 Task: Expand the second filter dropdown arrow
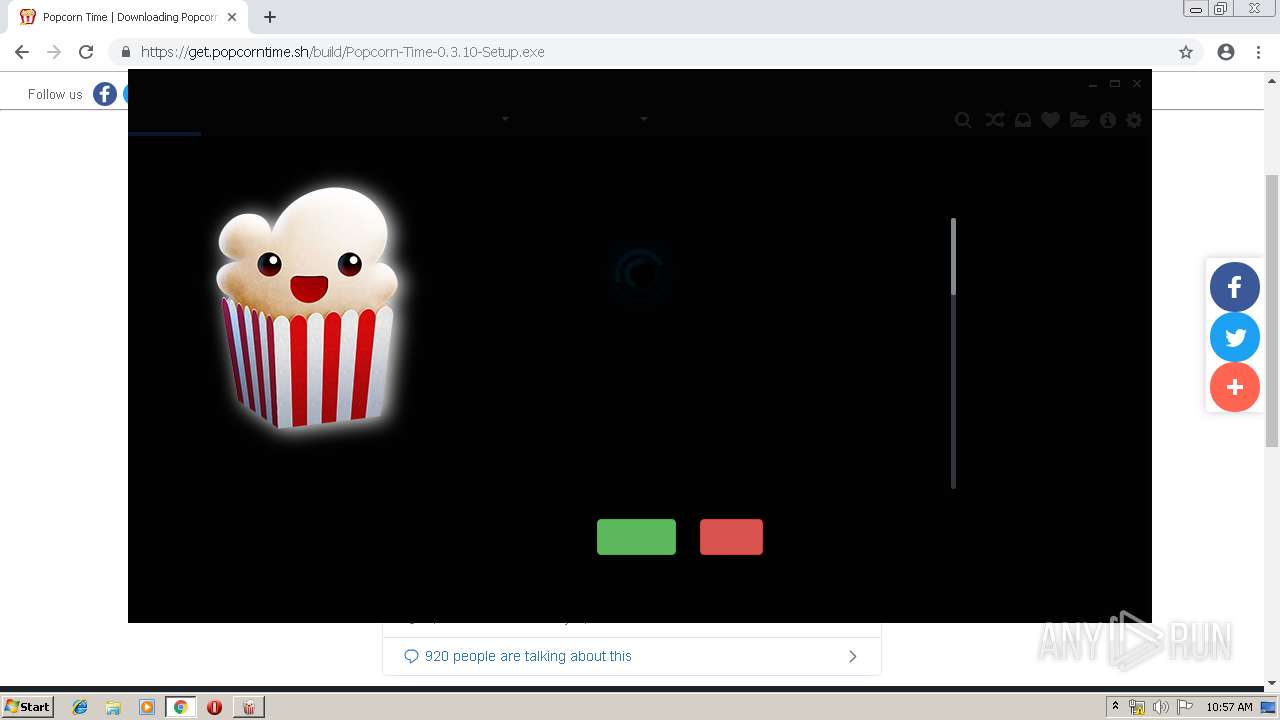click(x=643, y=119)
